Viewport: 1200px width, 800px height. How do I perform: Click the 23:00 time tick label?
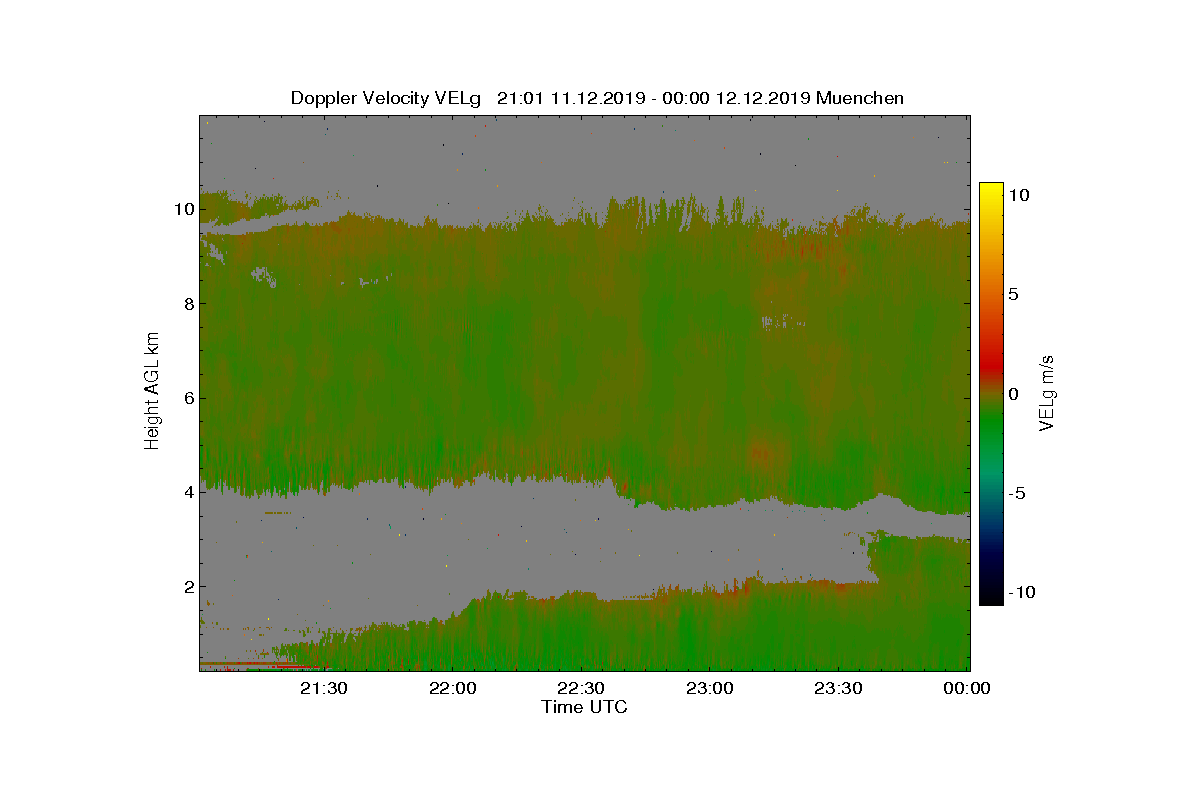(710, 689)
